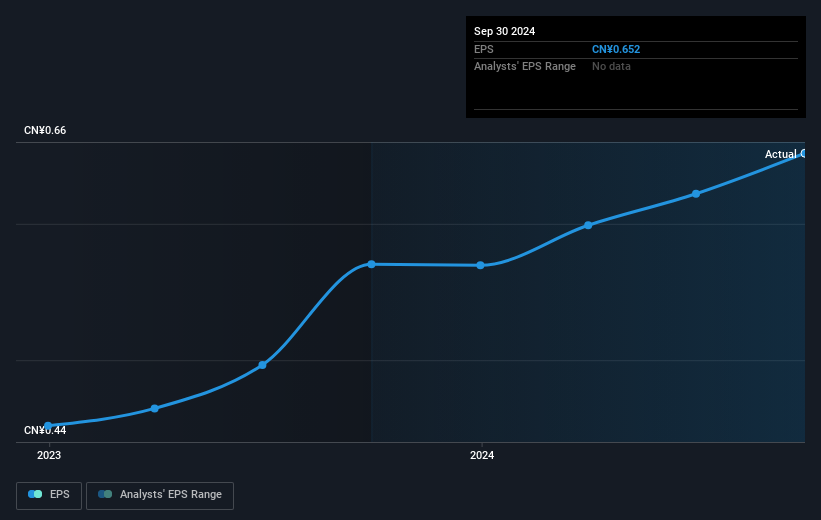Click the 2023 x-axis label
Viewport: 821px width, 520px height.
tap(49, 455)
